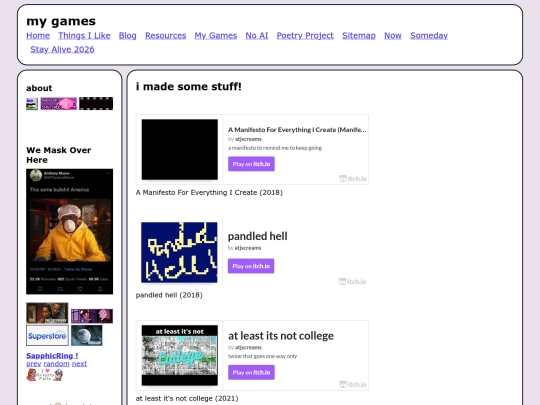Jump to random webring site
540x405 pixels.
56,364
